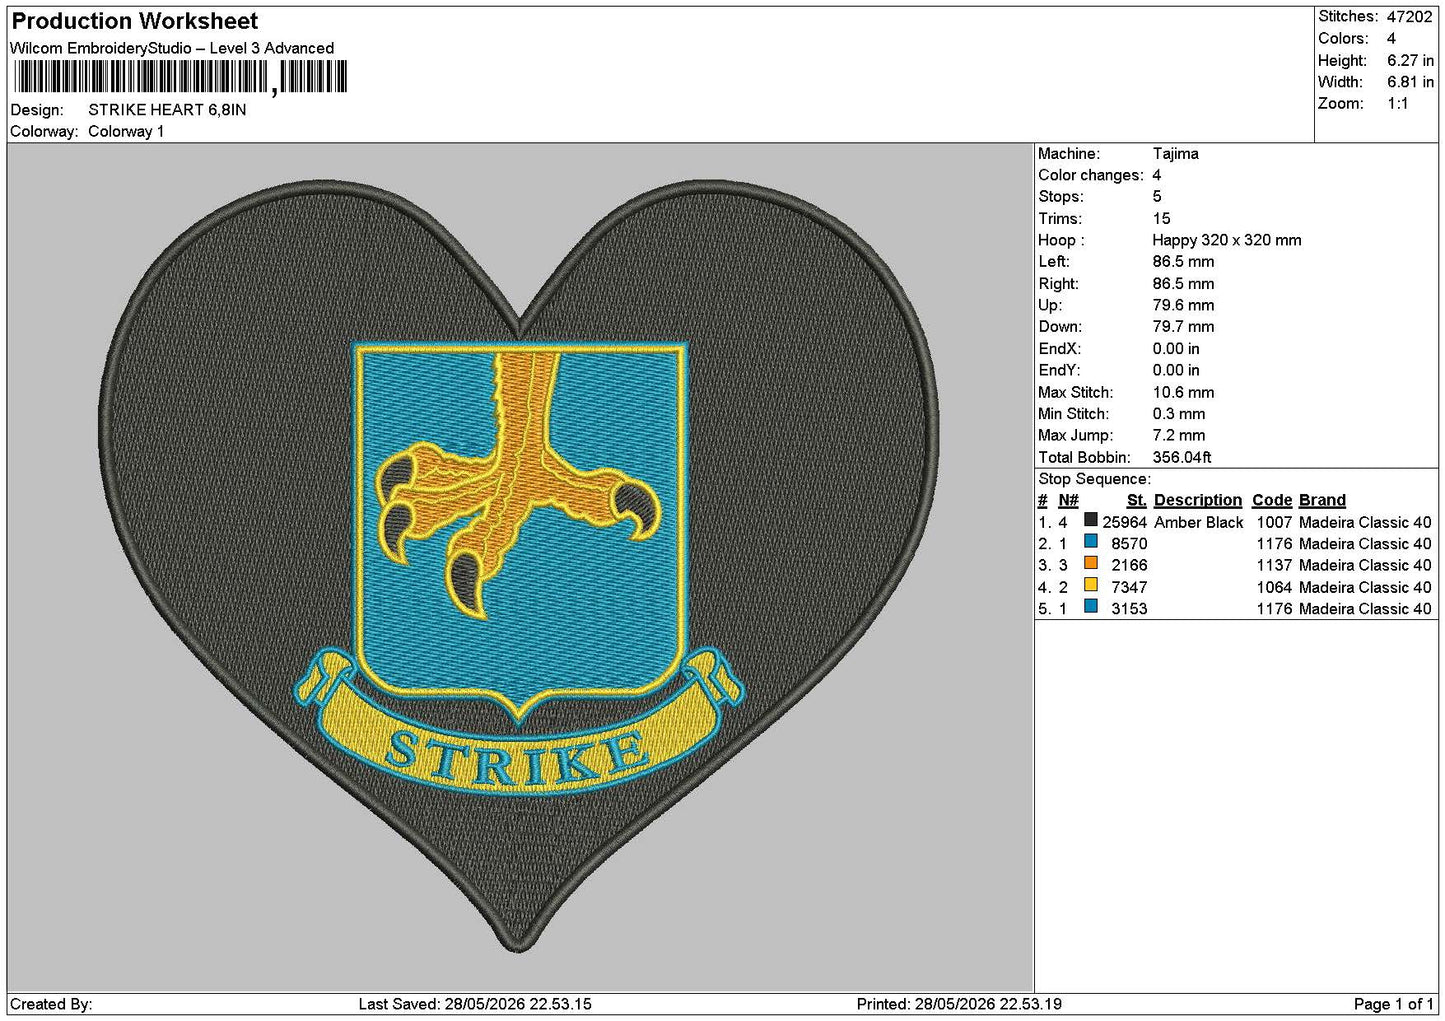Click stitch count 2166 in row 3
Viewport: 1445px width, 1021px height.
coord(1129,566)
